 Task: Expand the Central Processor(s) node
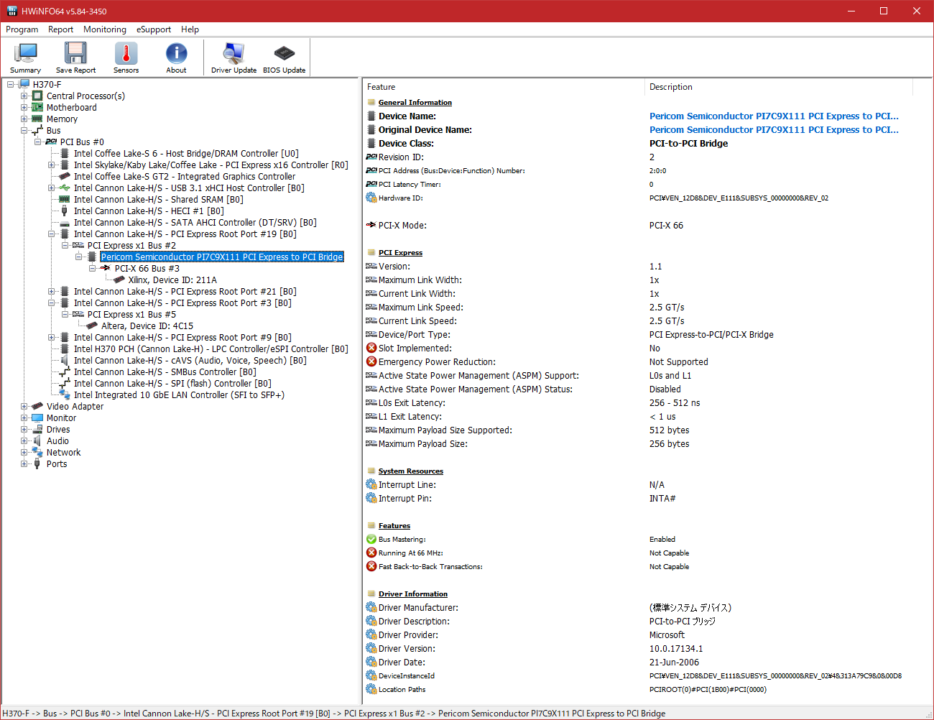point(24,96)
